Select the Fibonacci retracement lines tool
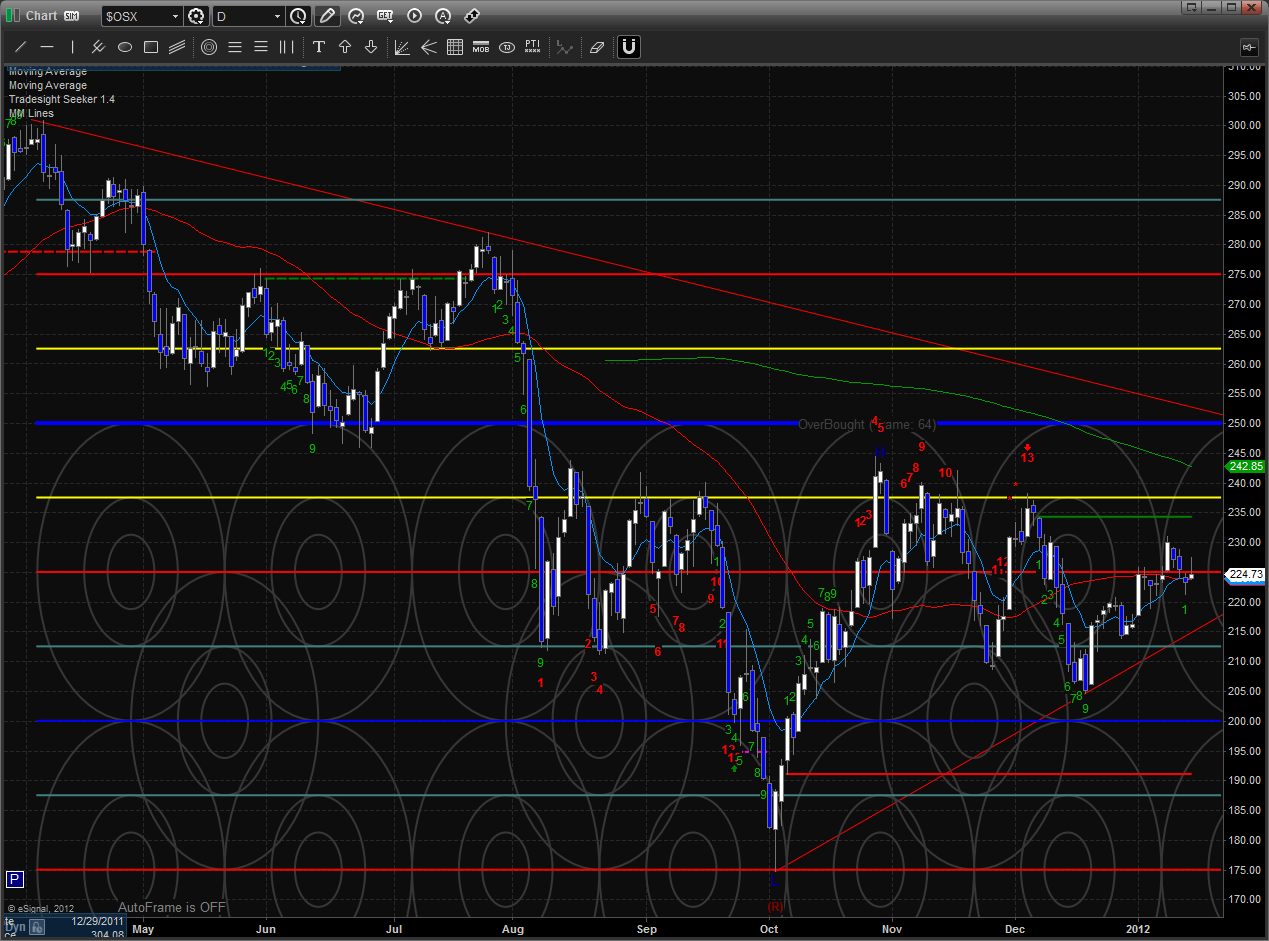The image size is (1269, 941). point(235,47)
